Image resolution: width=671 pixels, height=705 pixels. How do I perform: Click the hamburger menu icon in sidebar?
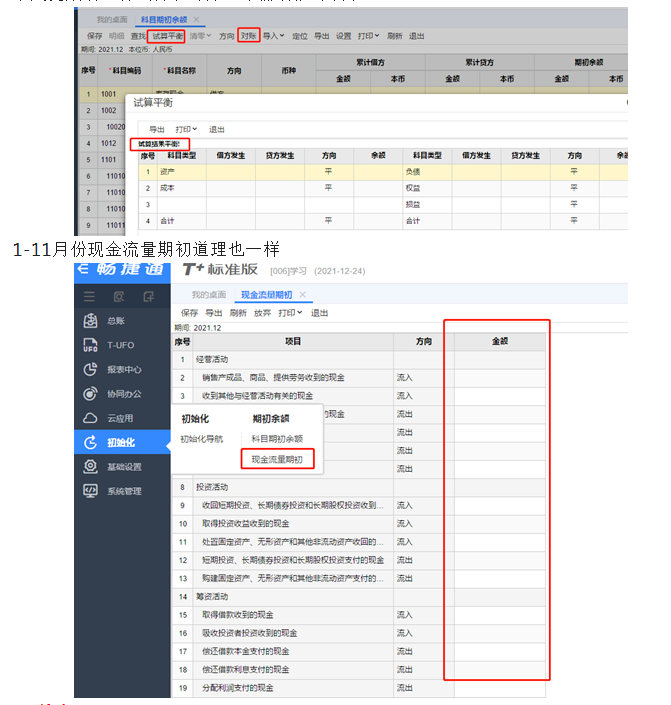click(89, 297)
